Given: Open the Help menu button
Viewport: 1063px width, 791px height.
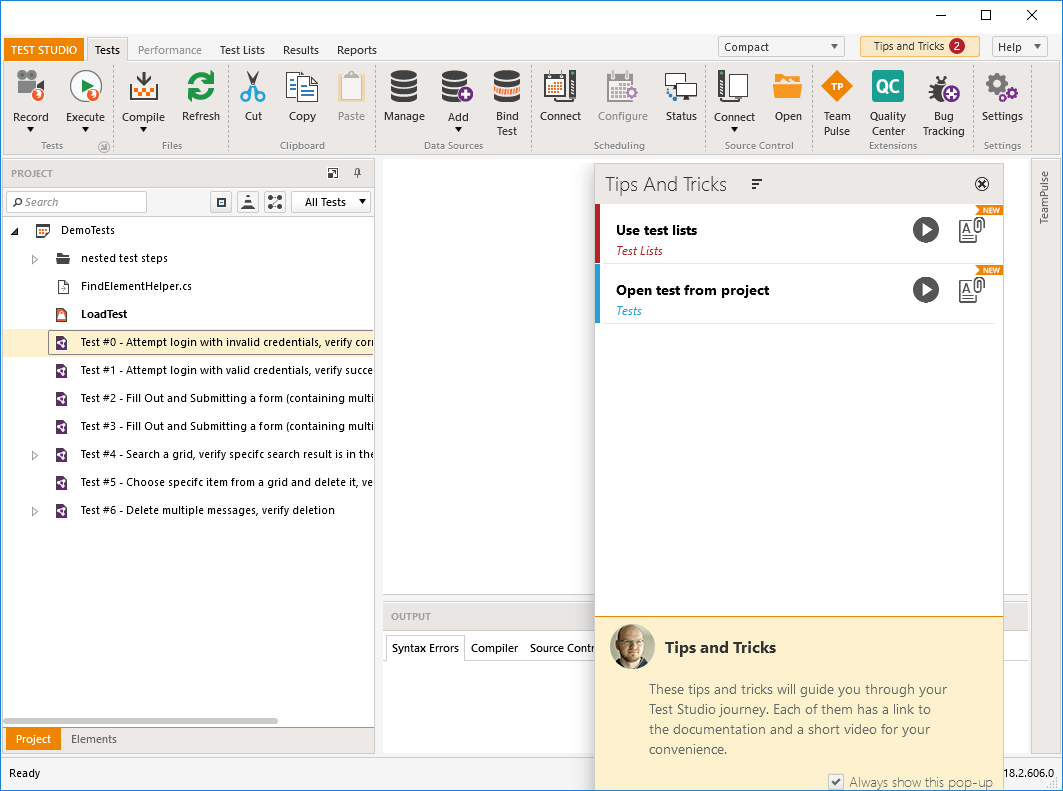Looking at the screenshot, I should [1019, 47].
